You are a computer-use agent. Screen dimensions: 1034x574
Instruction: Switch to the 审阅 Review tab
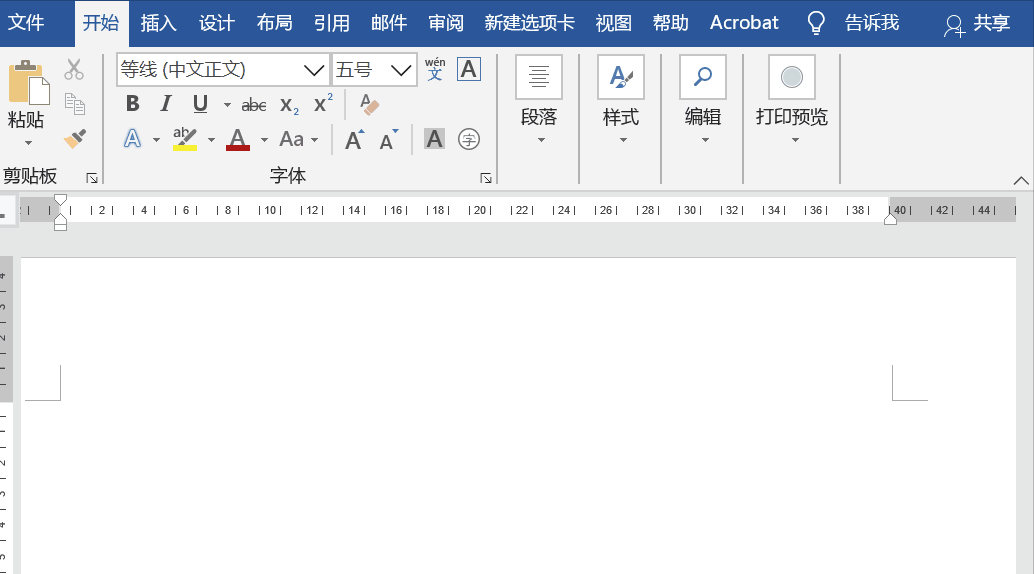point(446,23)
